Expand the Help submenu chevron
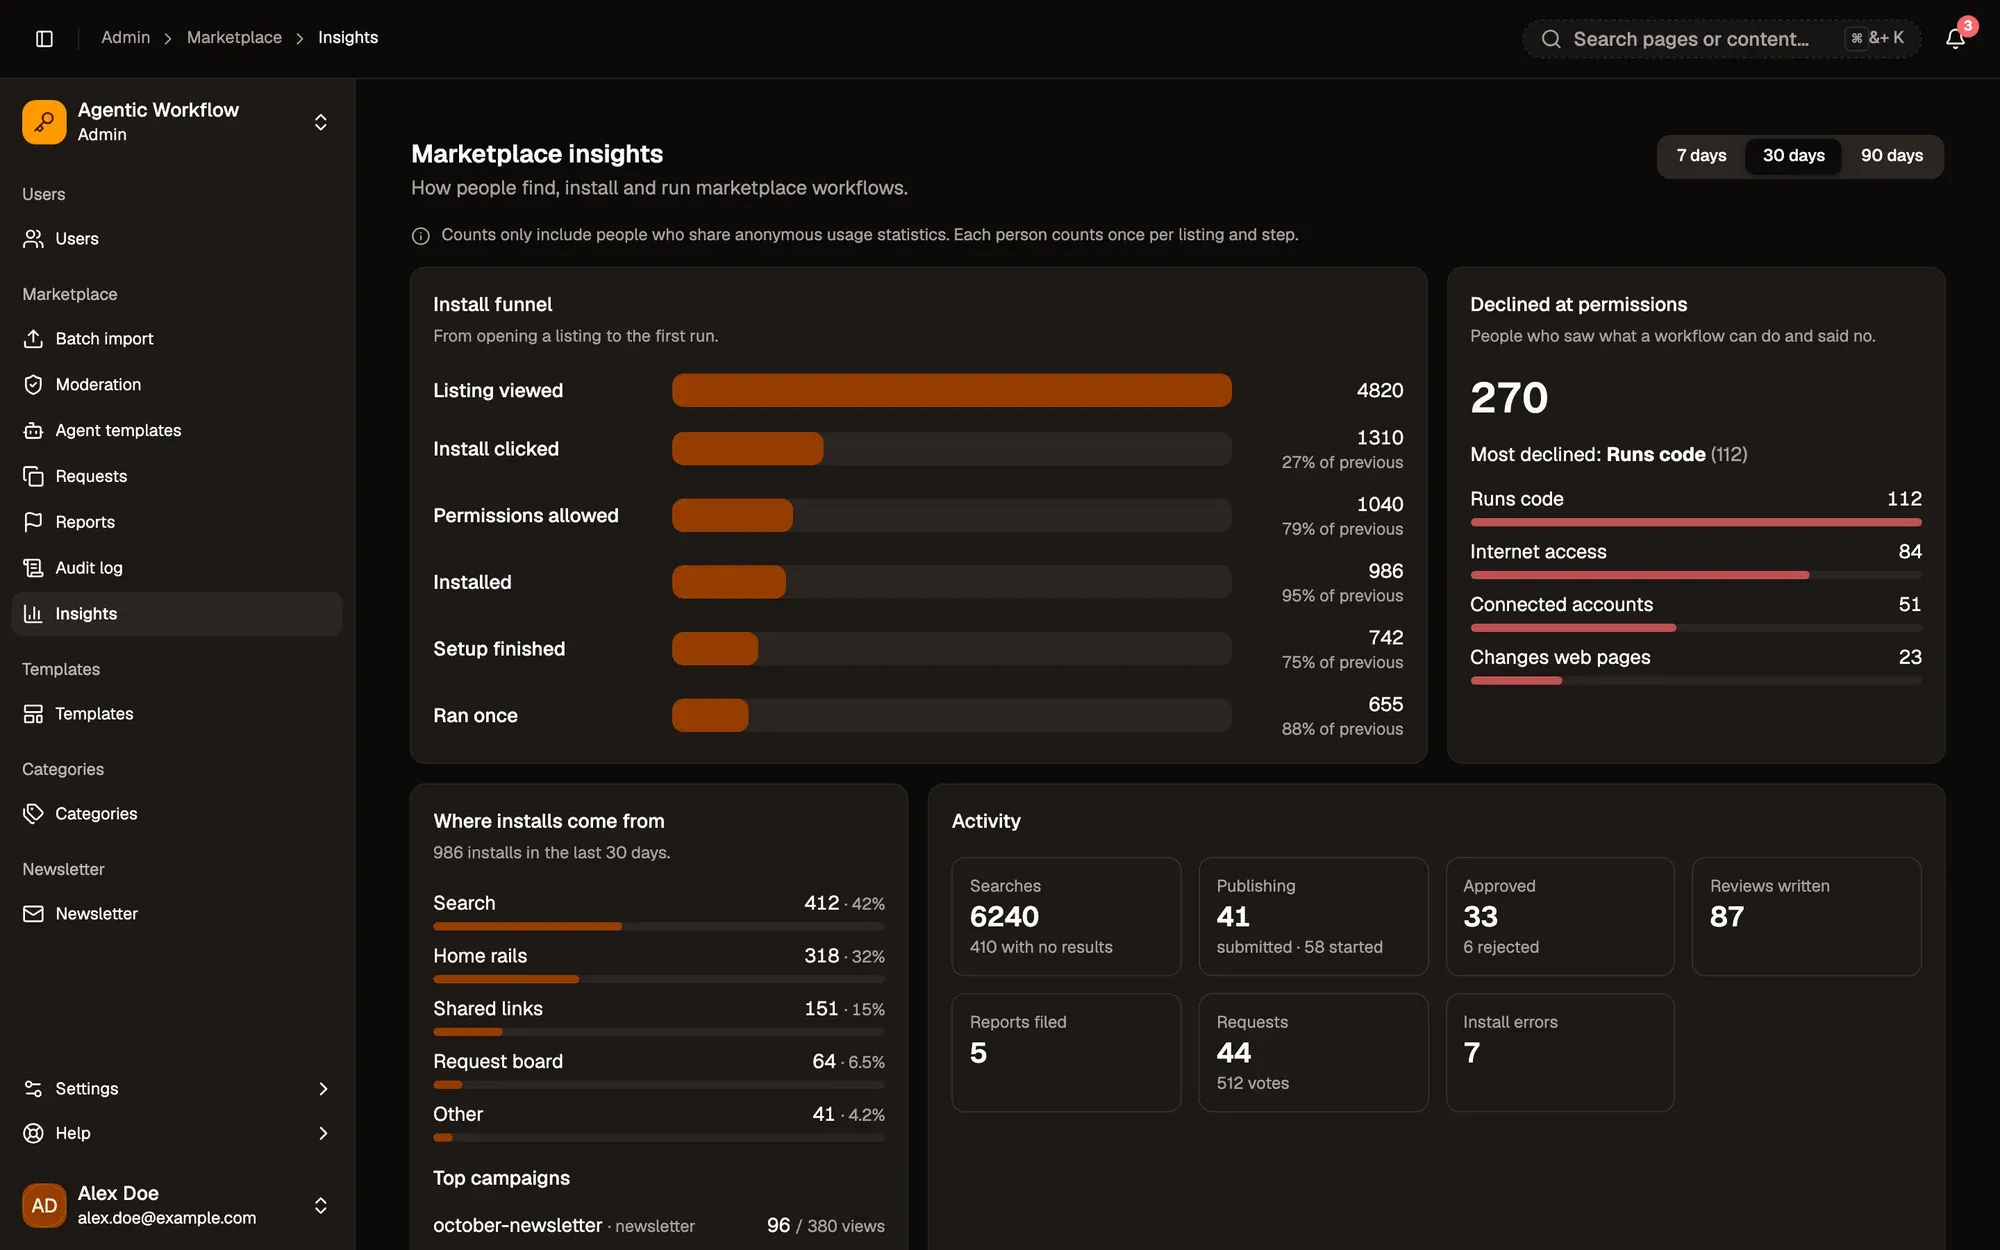Viewport: 2000px width, 1250px height. click(323, 1133)
